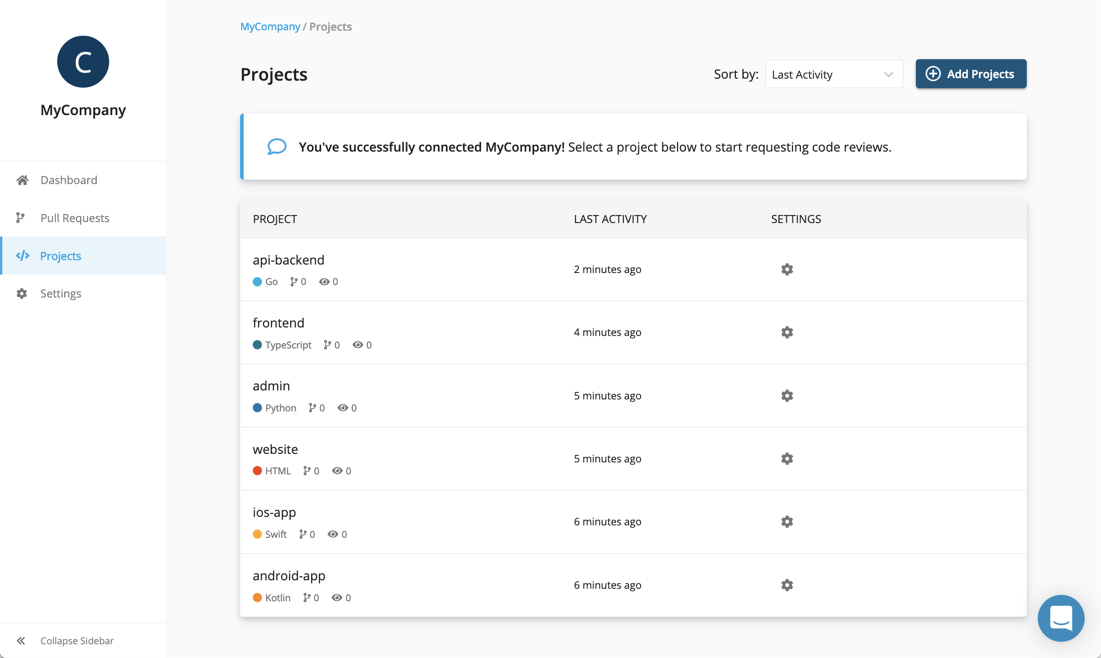Image resolution: width=1101 pixels, height=658 pixels.
Task: Expand the Sort by Last Activity dropdown
Action: (x=833, y=74)
